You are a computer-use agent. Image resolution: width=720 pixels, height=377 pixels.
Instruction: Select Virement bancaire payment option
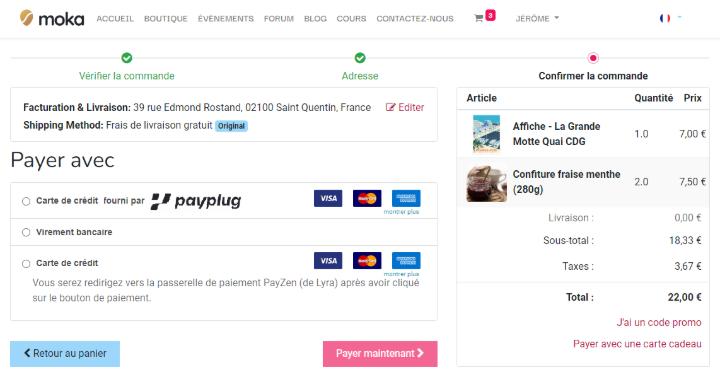point(26,232)
